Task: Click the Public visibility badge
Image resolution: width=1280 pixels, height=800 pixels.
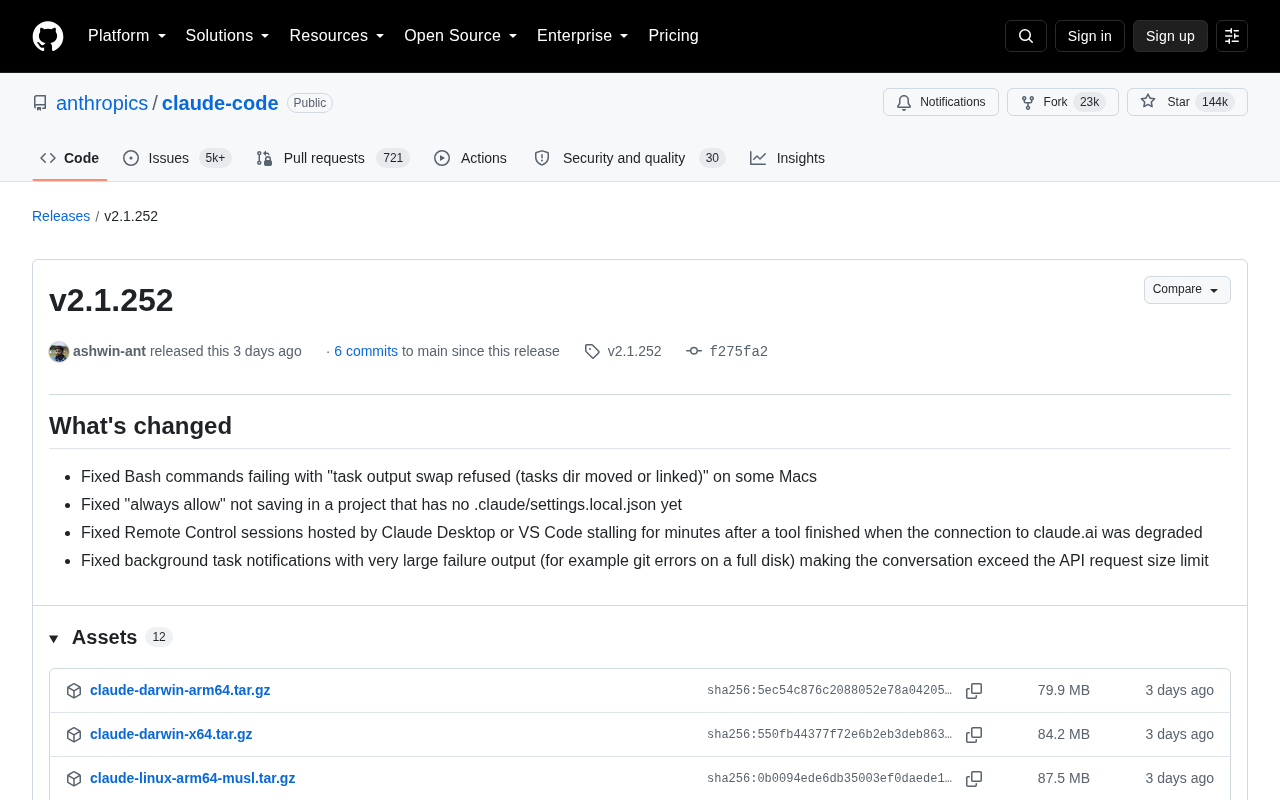Action: 310,103
